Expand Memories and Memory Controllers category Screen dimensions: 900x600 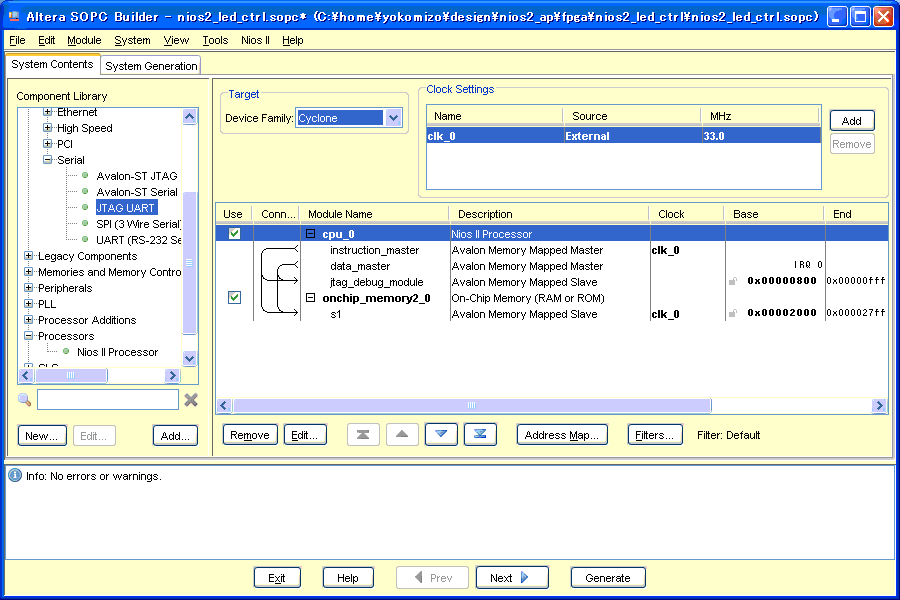[x=28, y=272]
